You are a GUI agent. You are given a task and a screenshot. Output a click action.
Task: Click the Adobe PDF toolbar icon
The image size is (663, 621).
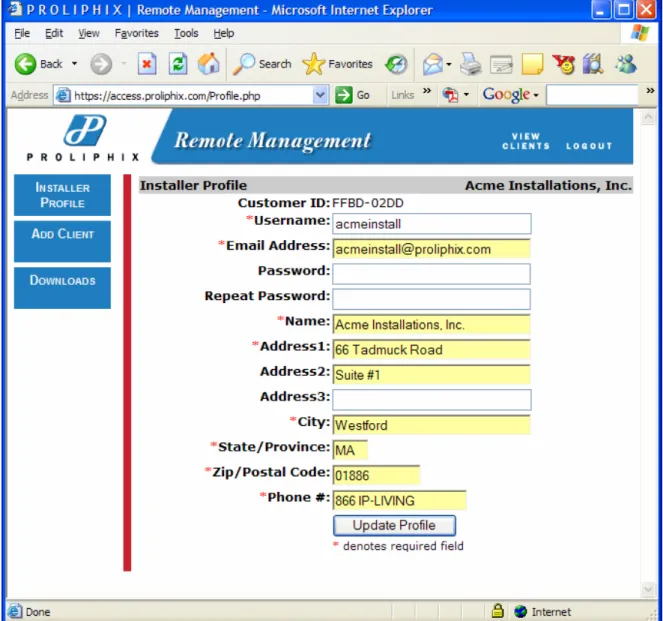pyautogui.click(x=450, y=94)
